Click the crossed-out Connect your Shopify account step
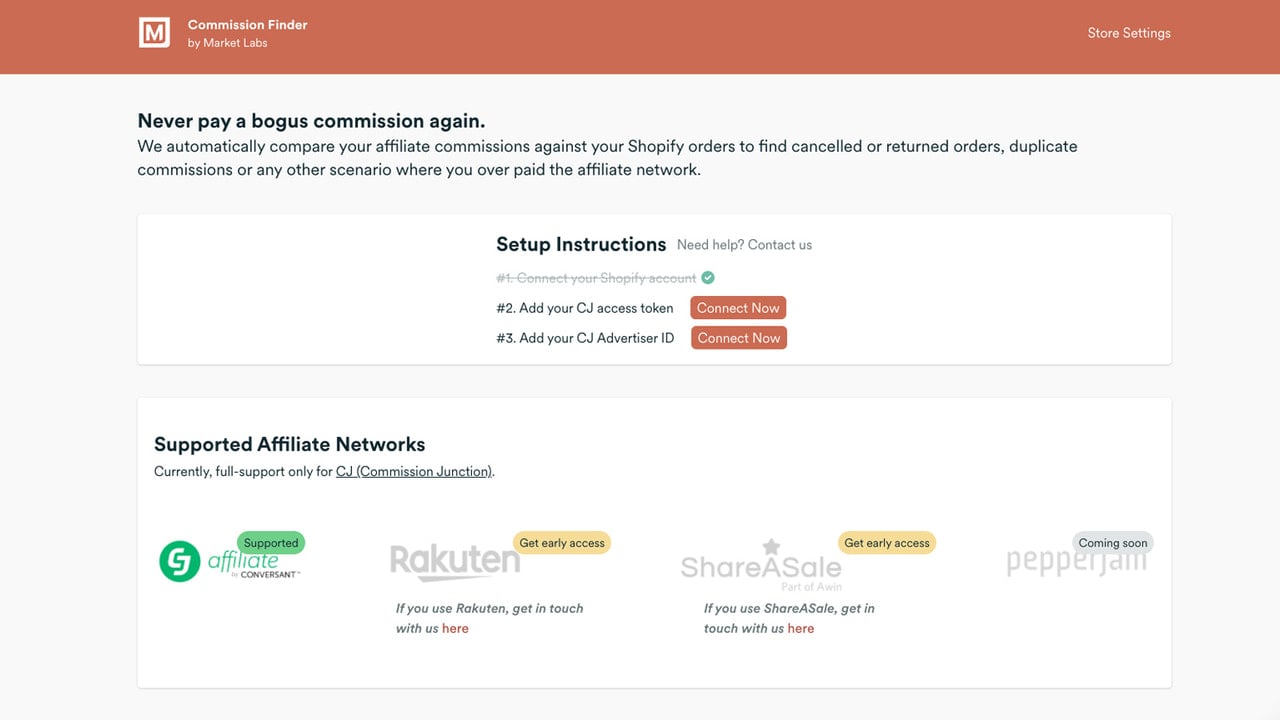Viewport: 1280px width, 720px height. 596,278
